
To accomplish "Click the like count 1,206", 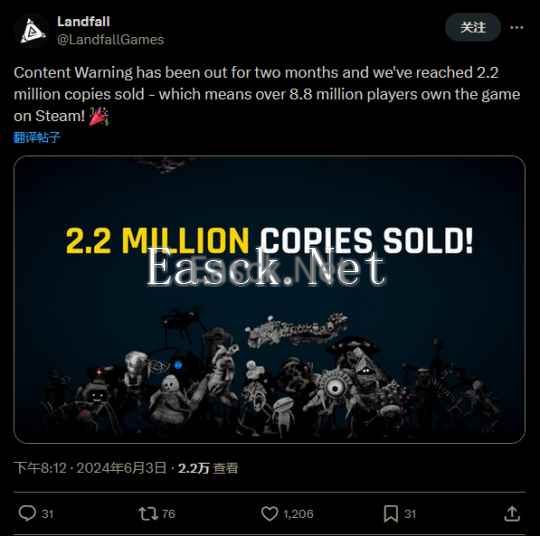I will pos(298,514).
